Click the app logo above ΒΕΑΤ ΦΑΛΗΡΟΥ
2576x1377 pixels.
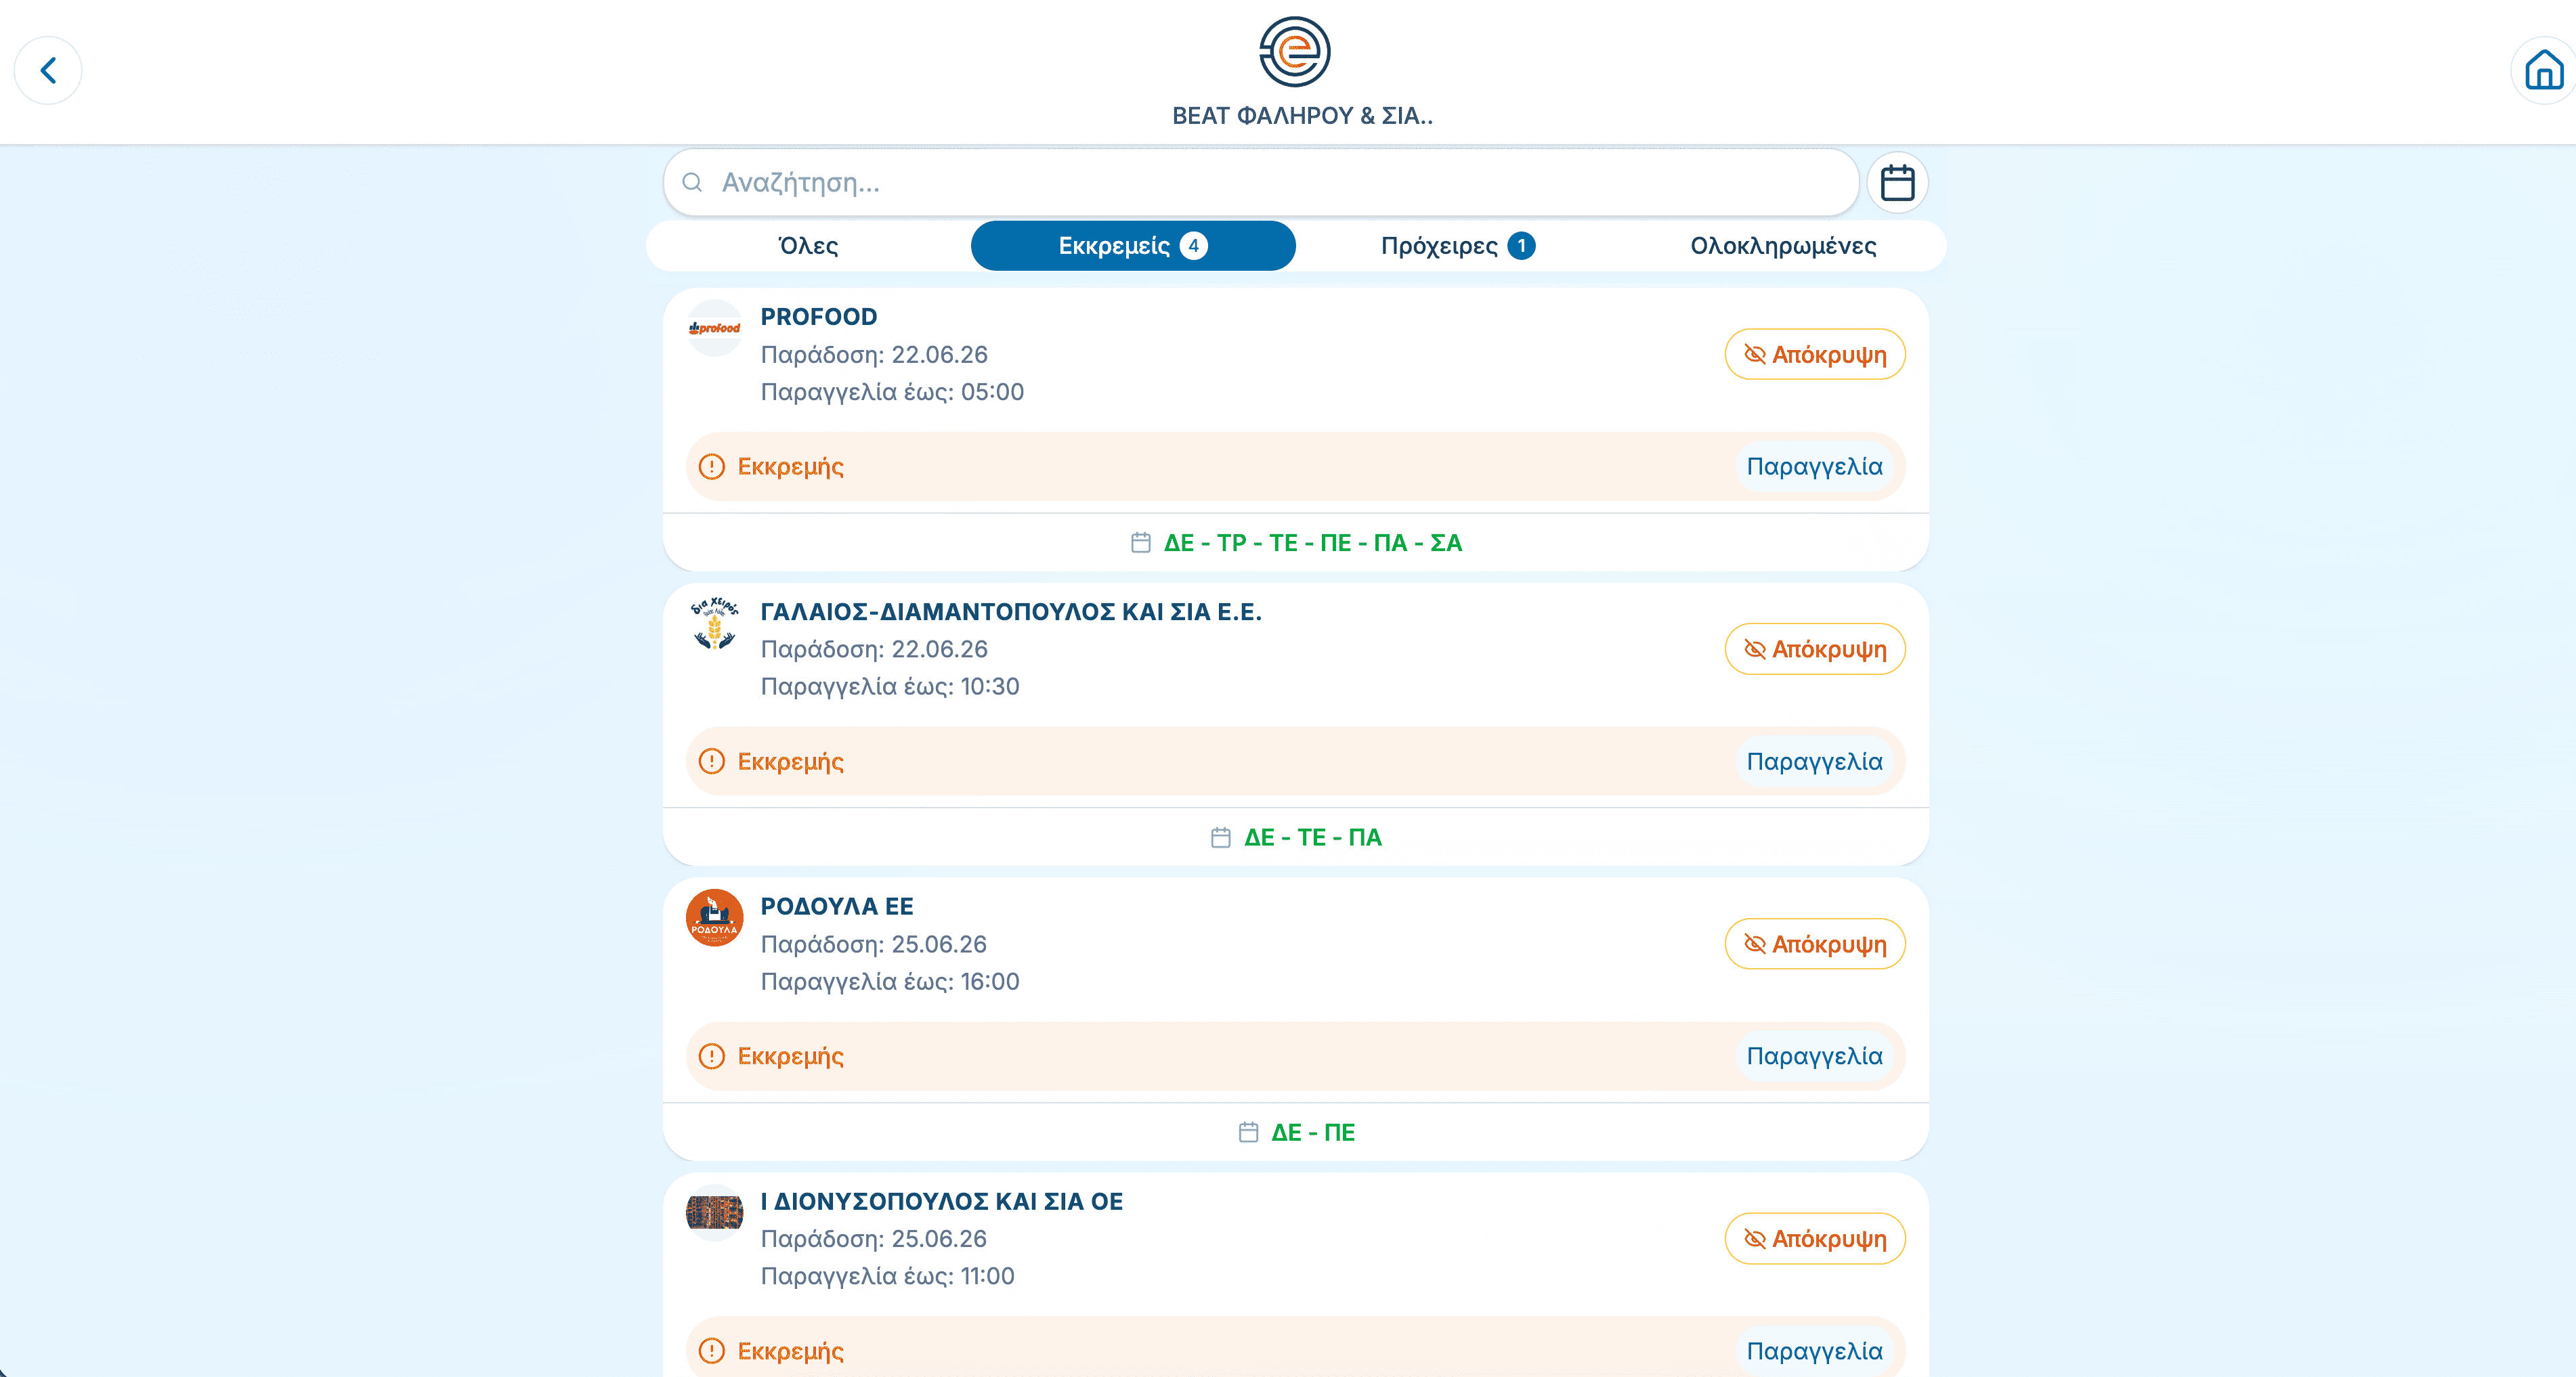tap(1294, 52)
